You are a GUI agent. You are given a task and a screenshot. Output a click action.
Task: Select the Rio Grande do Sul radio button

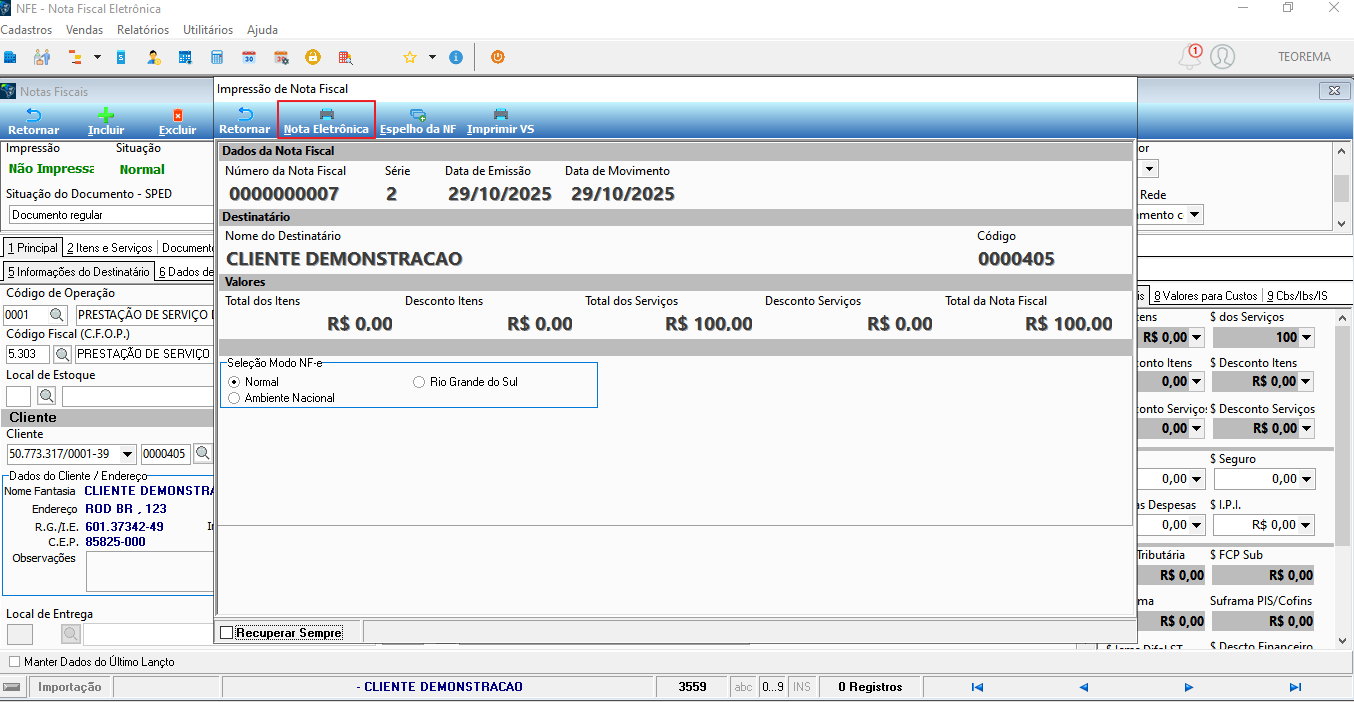(419, 382)
